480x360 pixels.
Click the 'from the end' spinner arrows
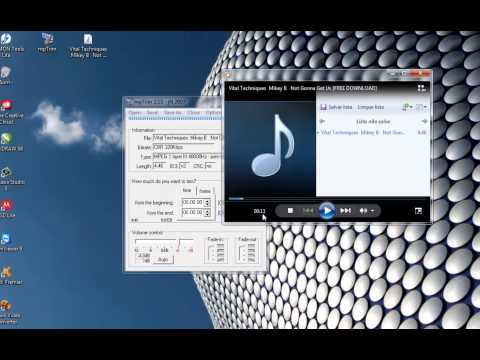click(207, 213)
